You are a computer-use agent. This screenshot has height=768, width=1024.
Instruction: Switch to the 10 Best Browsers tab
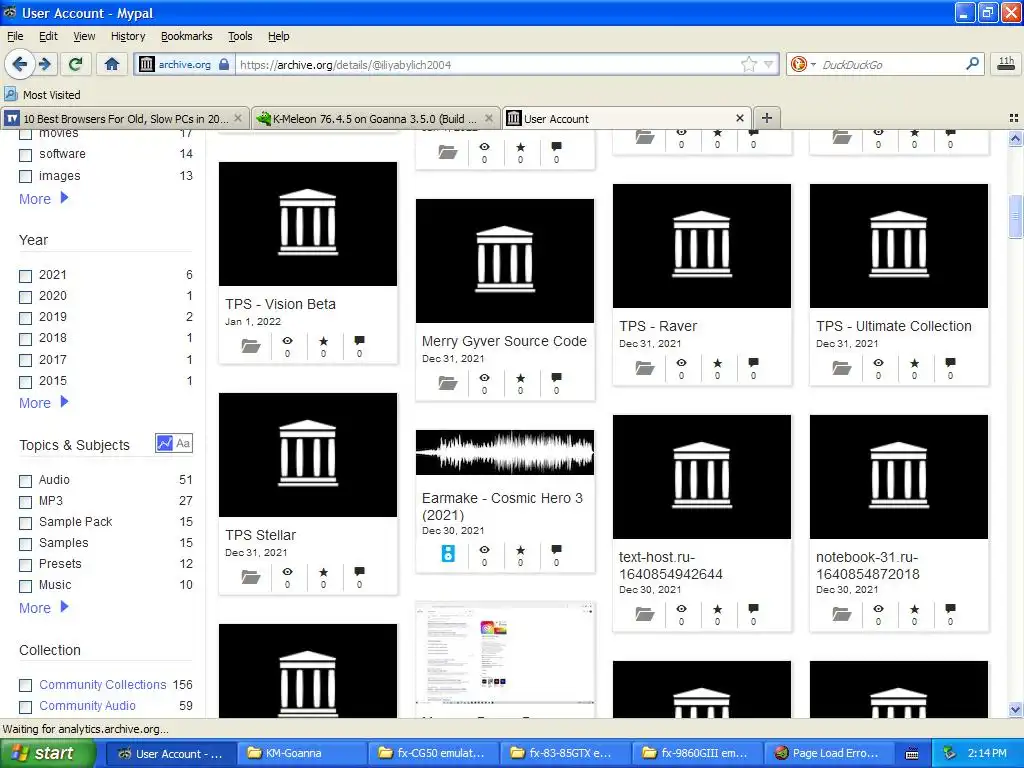124,118
